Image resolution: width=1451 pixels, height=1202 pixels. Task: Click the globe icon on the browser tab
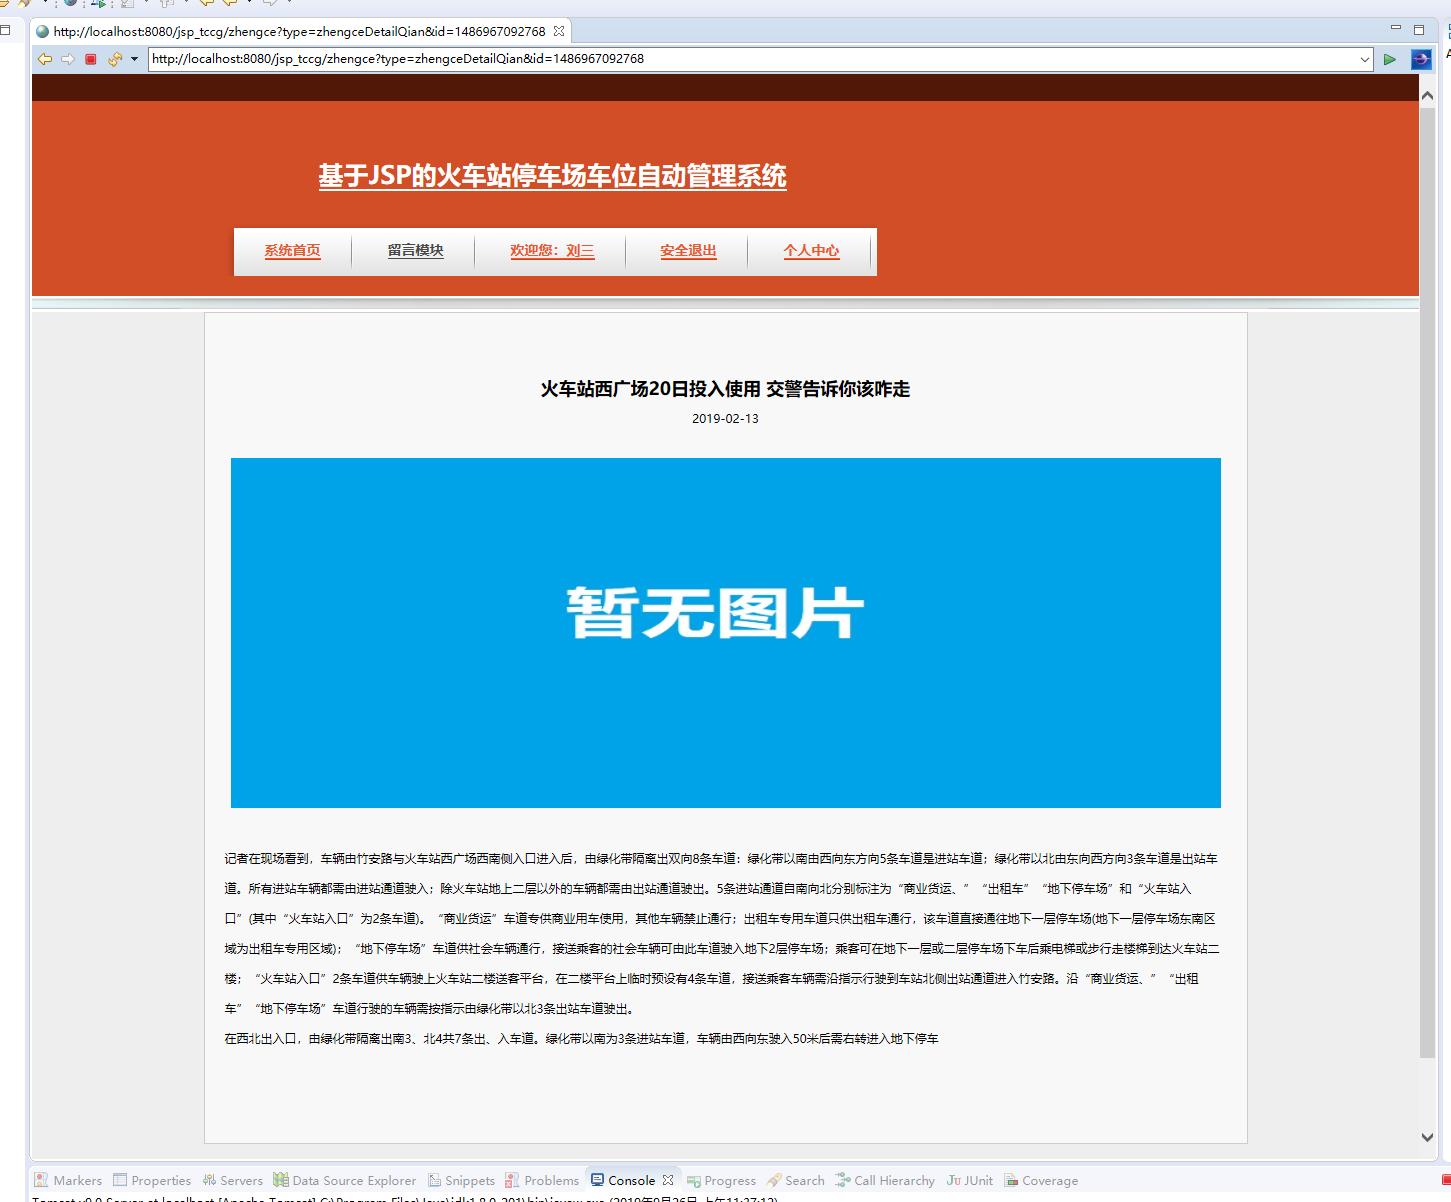pyautogui.click(x=41, y=31)
